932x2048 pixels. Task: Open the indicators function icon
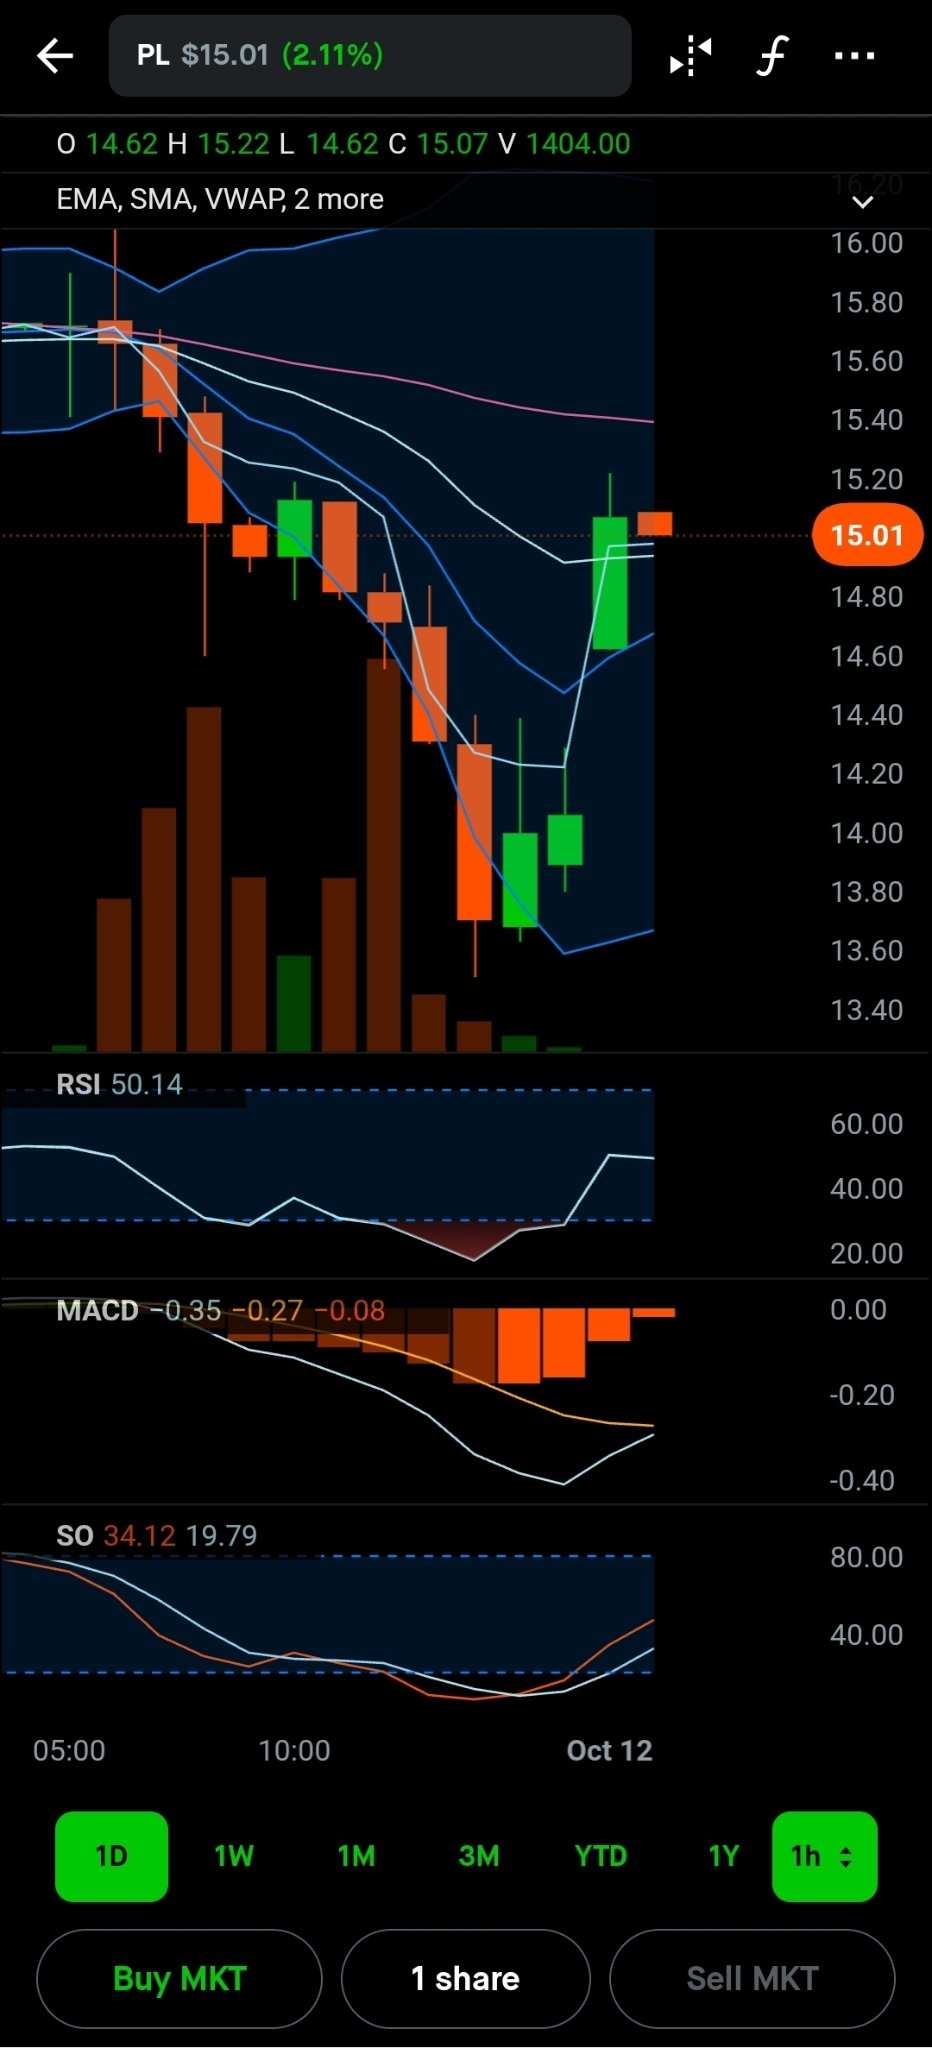[771, 56]
